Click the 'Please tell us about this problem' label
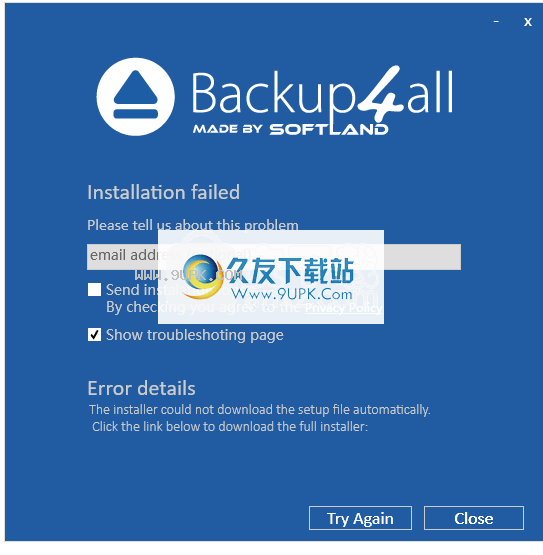Screen dimensions: 543x555 pos(193,225)
